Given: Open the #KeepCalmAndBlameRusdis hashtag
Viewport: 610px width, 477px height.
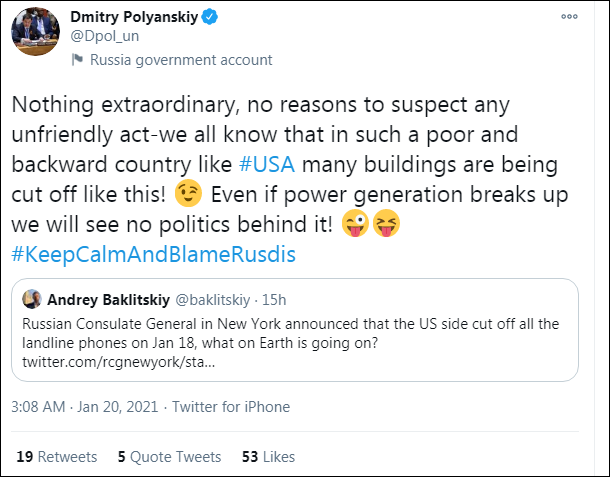Looking at the screenshot, I should [154, 254].
